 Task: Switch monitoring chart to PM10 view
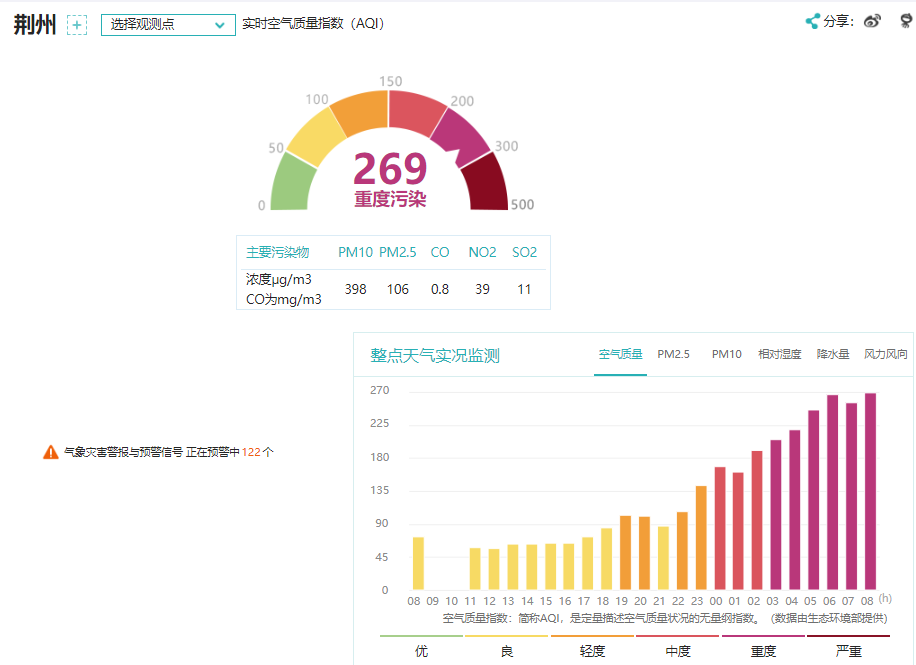[727, 353]
